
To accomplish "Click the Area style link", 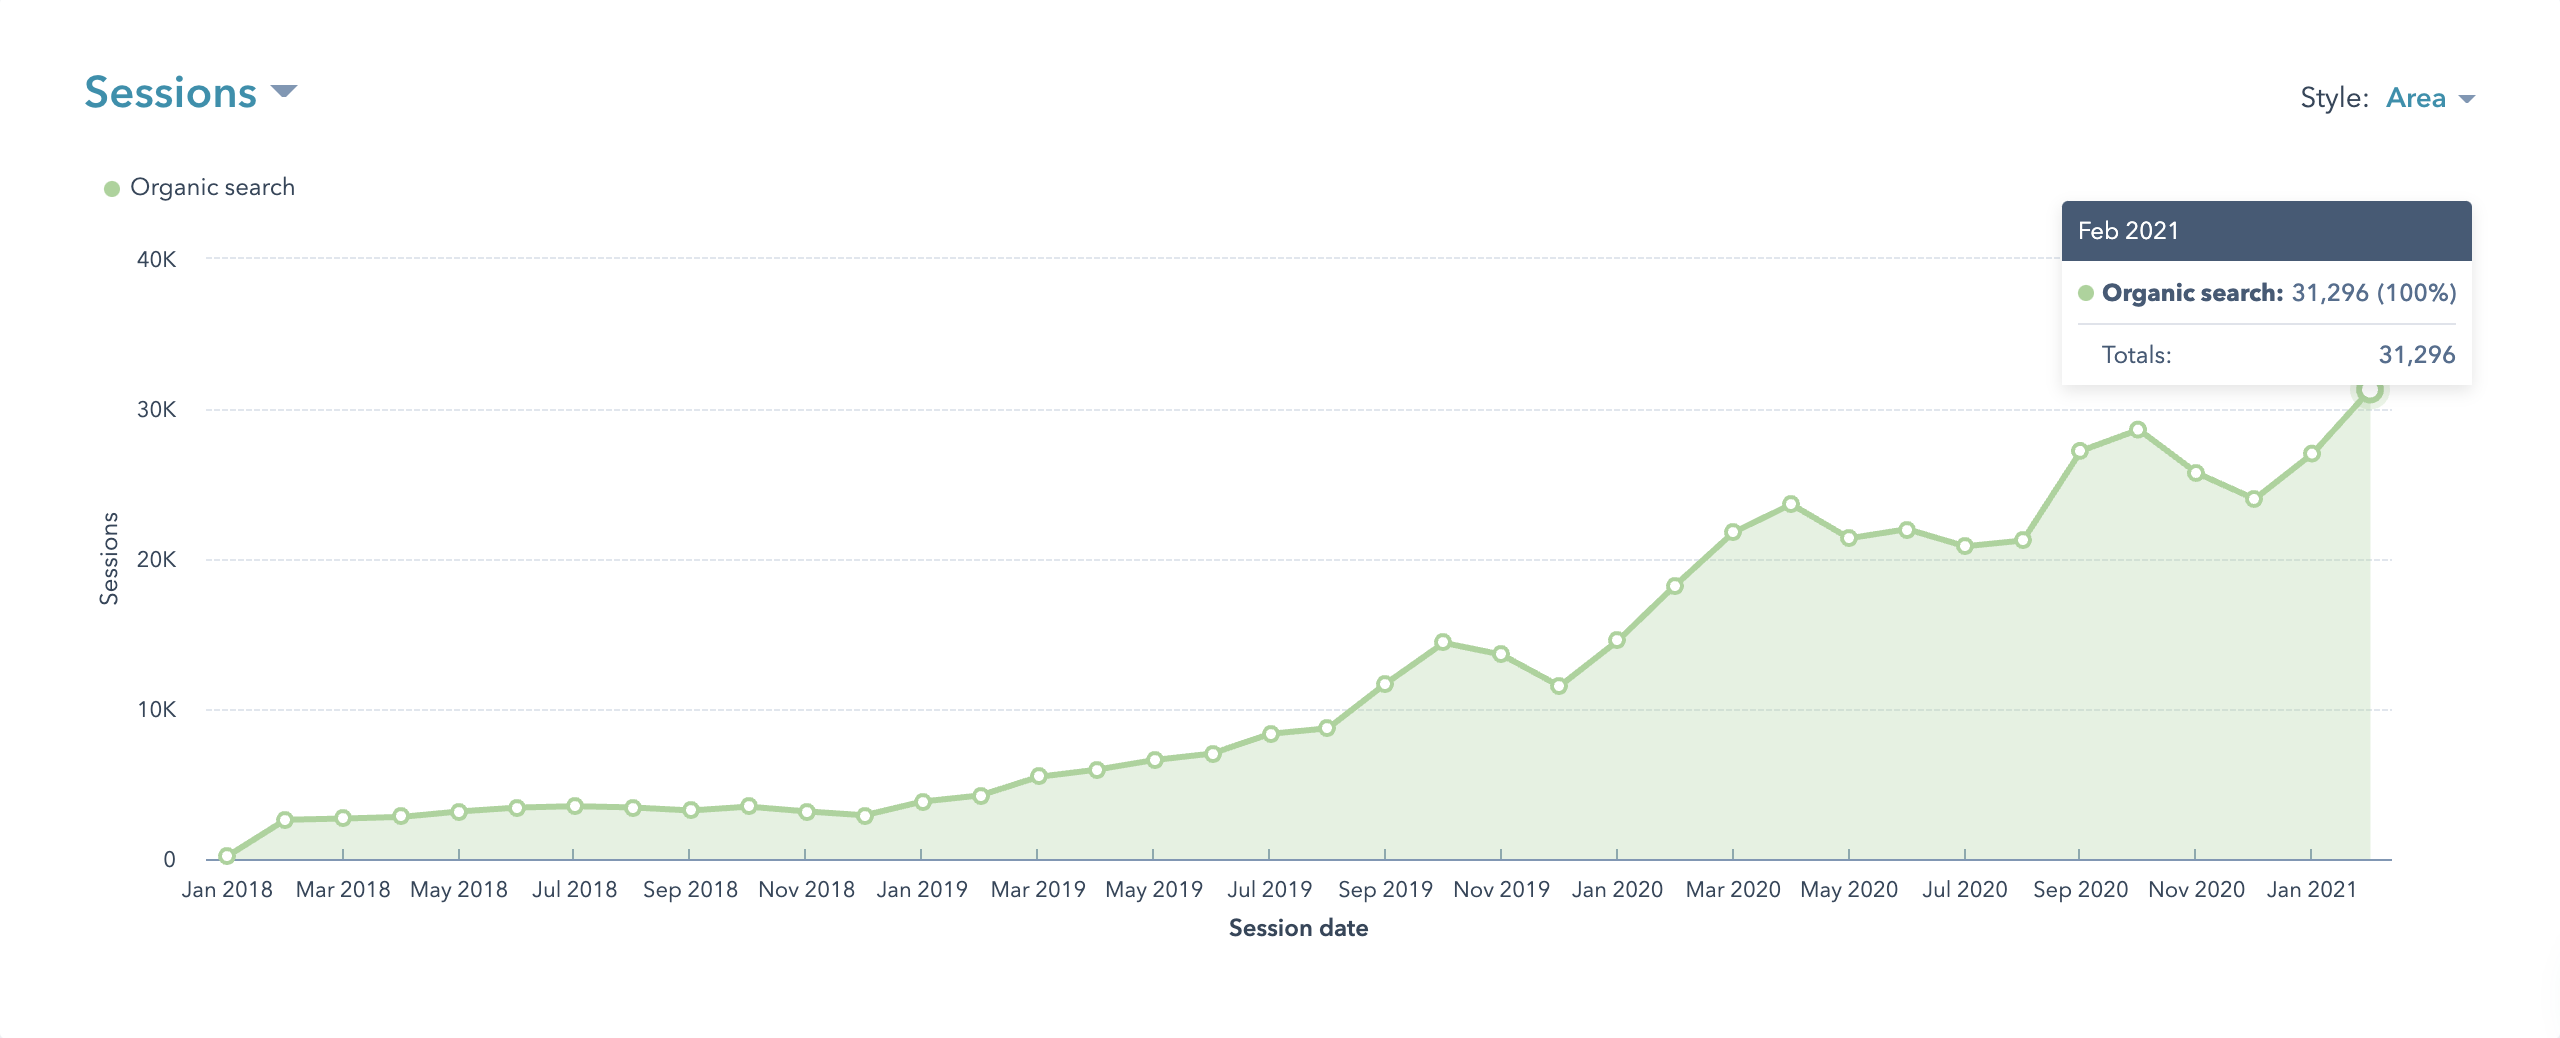I will click(x=2415, y=98).
